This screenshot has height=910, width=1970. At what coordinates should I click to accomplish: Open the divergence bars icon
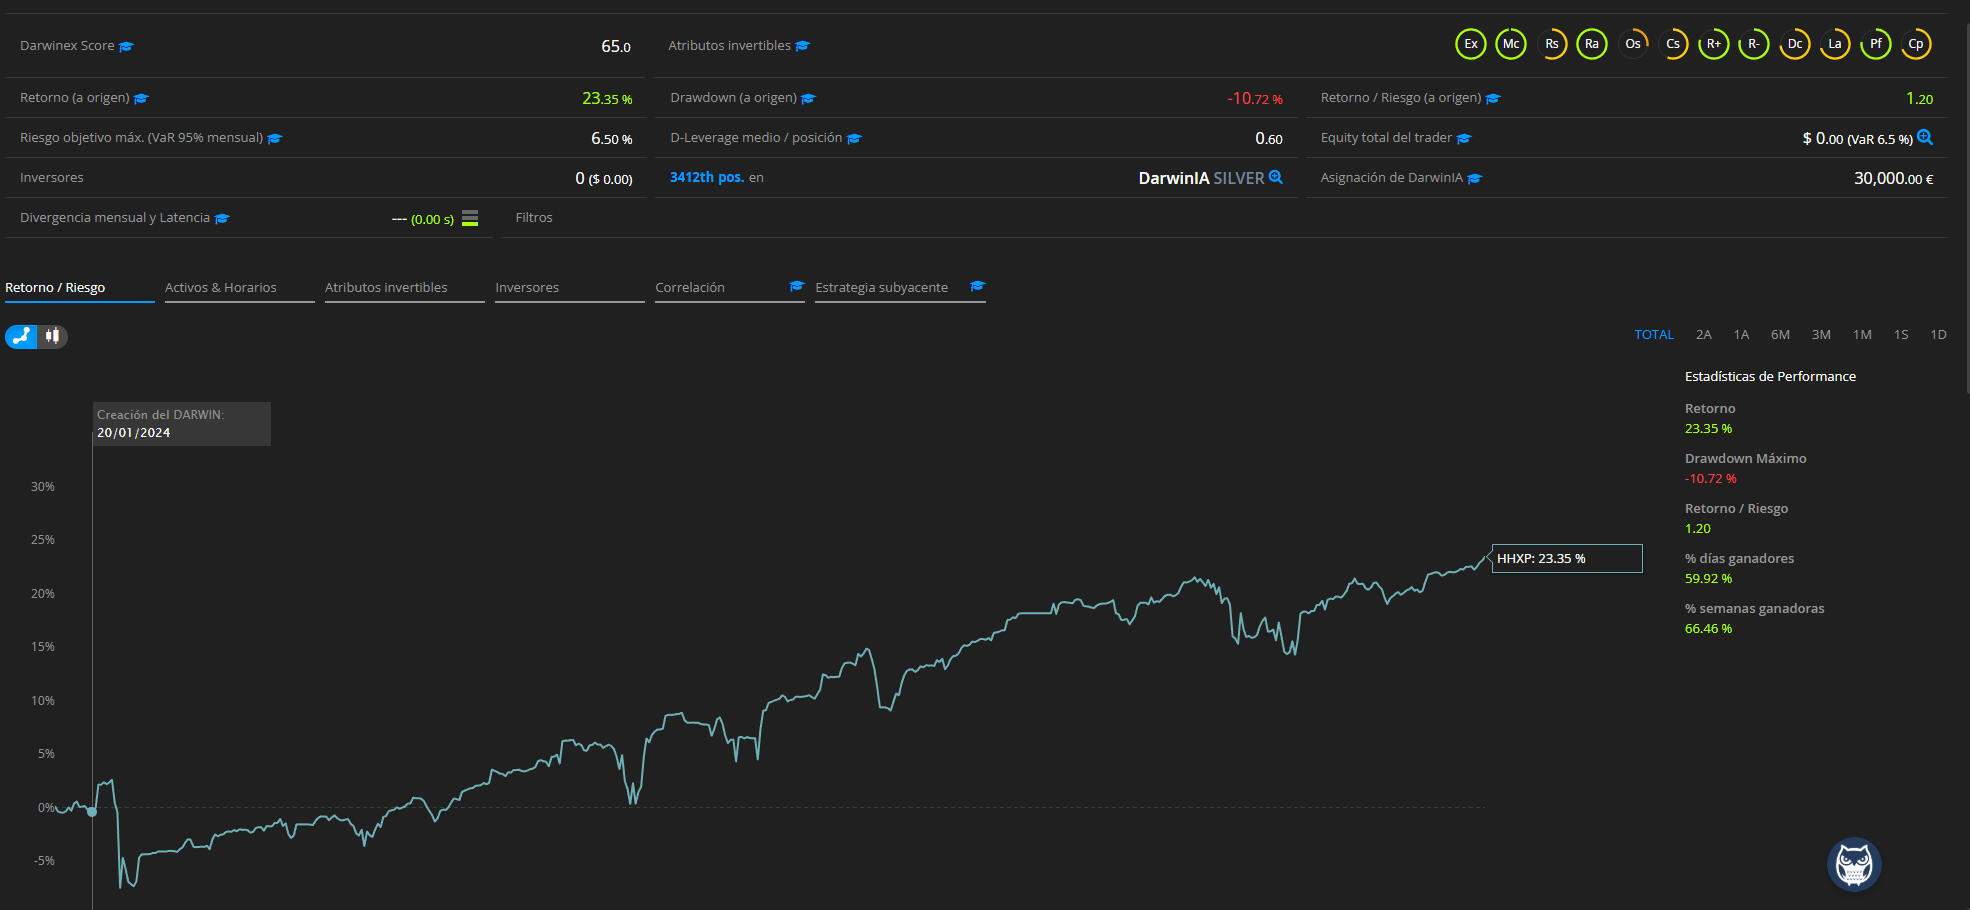tap(470, 218)
